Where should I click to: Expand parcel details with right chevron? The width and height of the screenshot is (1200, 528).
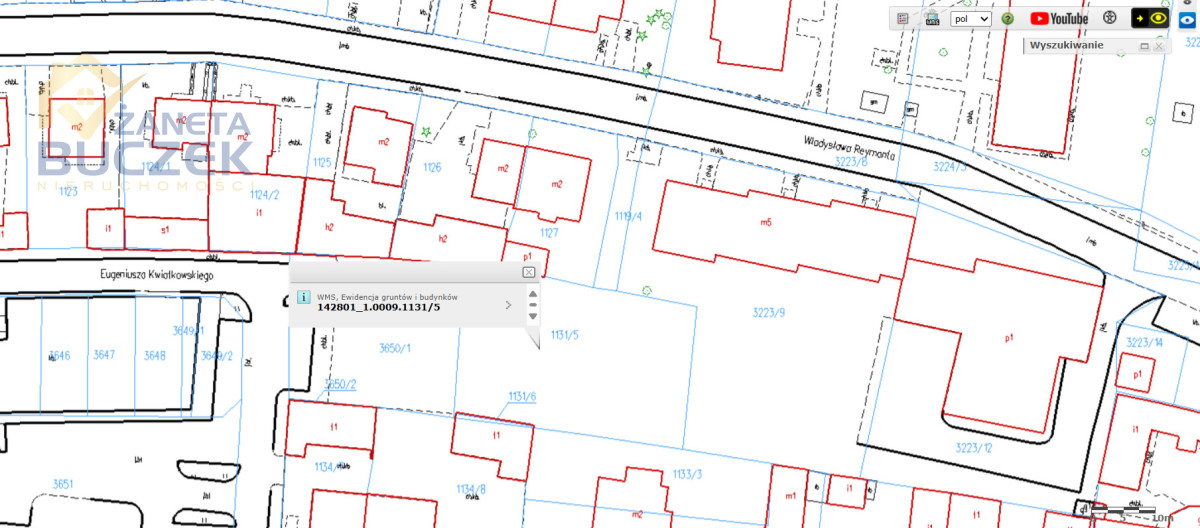508,305
